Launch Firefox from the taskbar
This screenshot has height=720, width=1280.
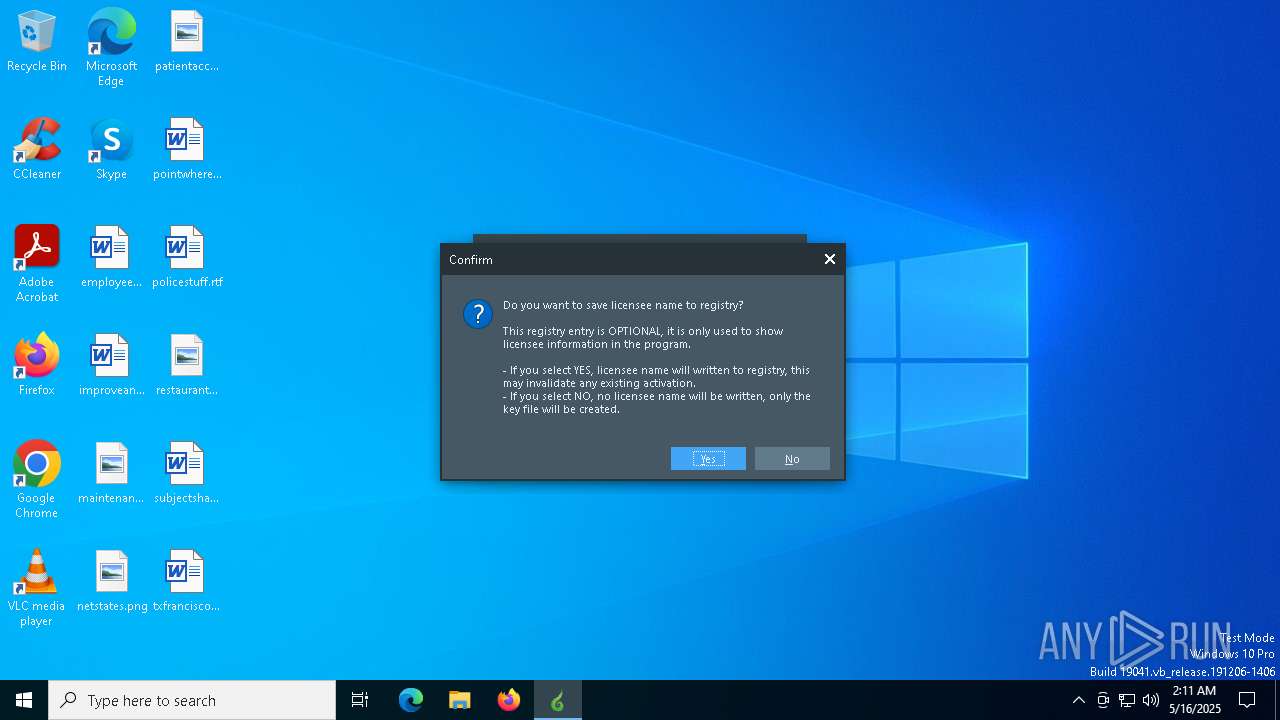(x=509, y=700)
